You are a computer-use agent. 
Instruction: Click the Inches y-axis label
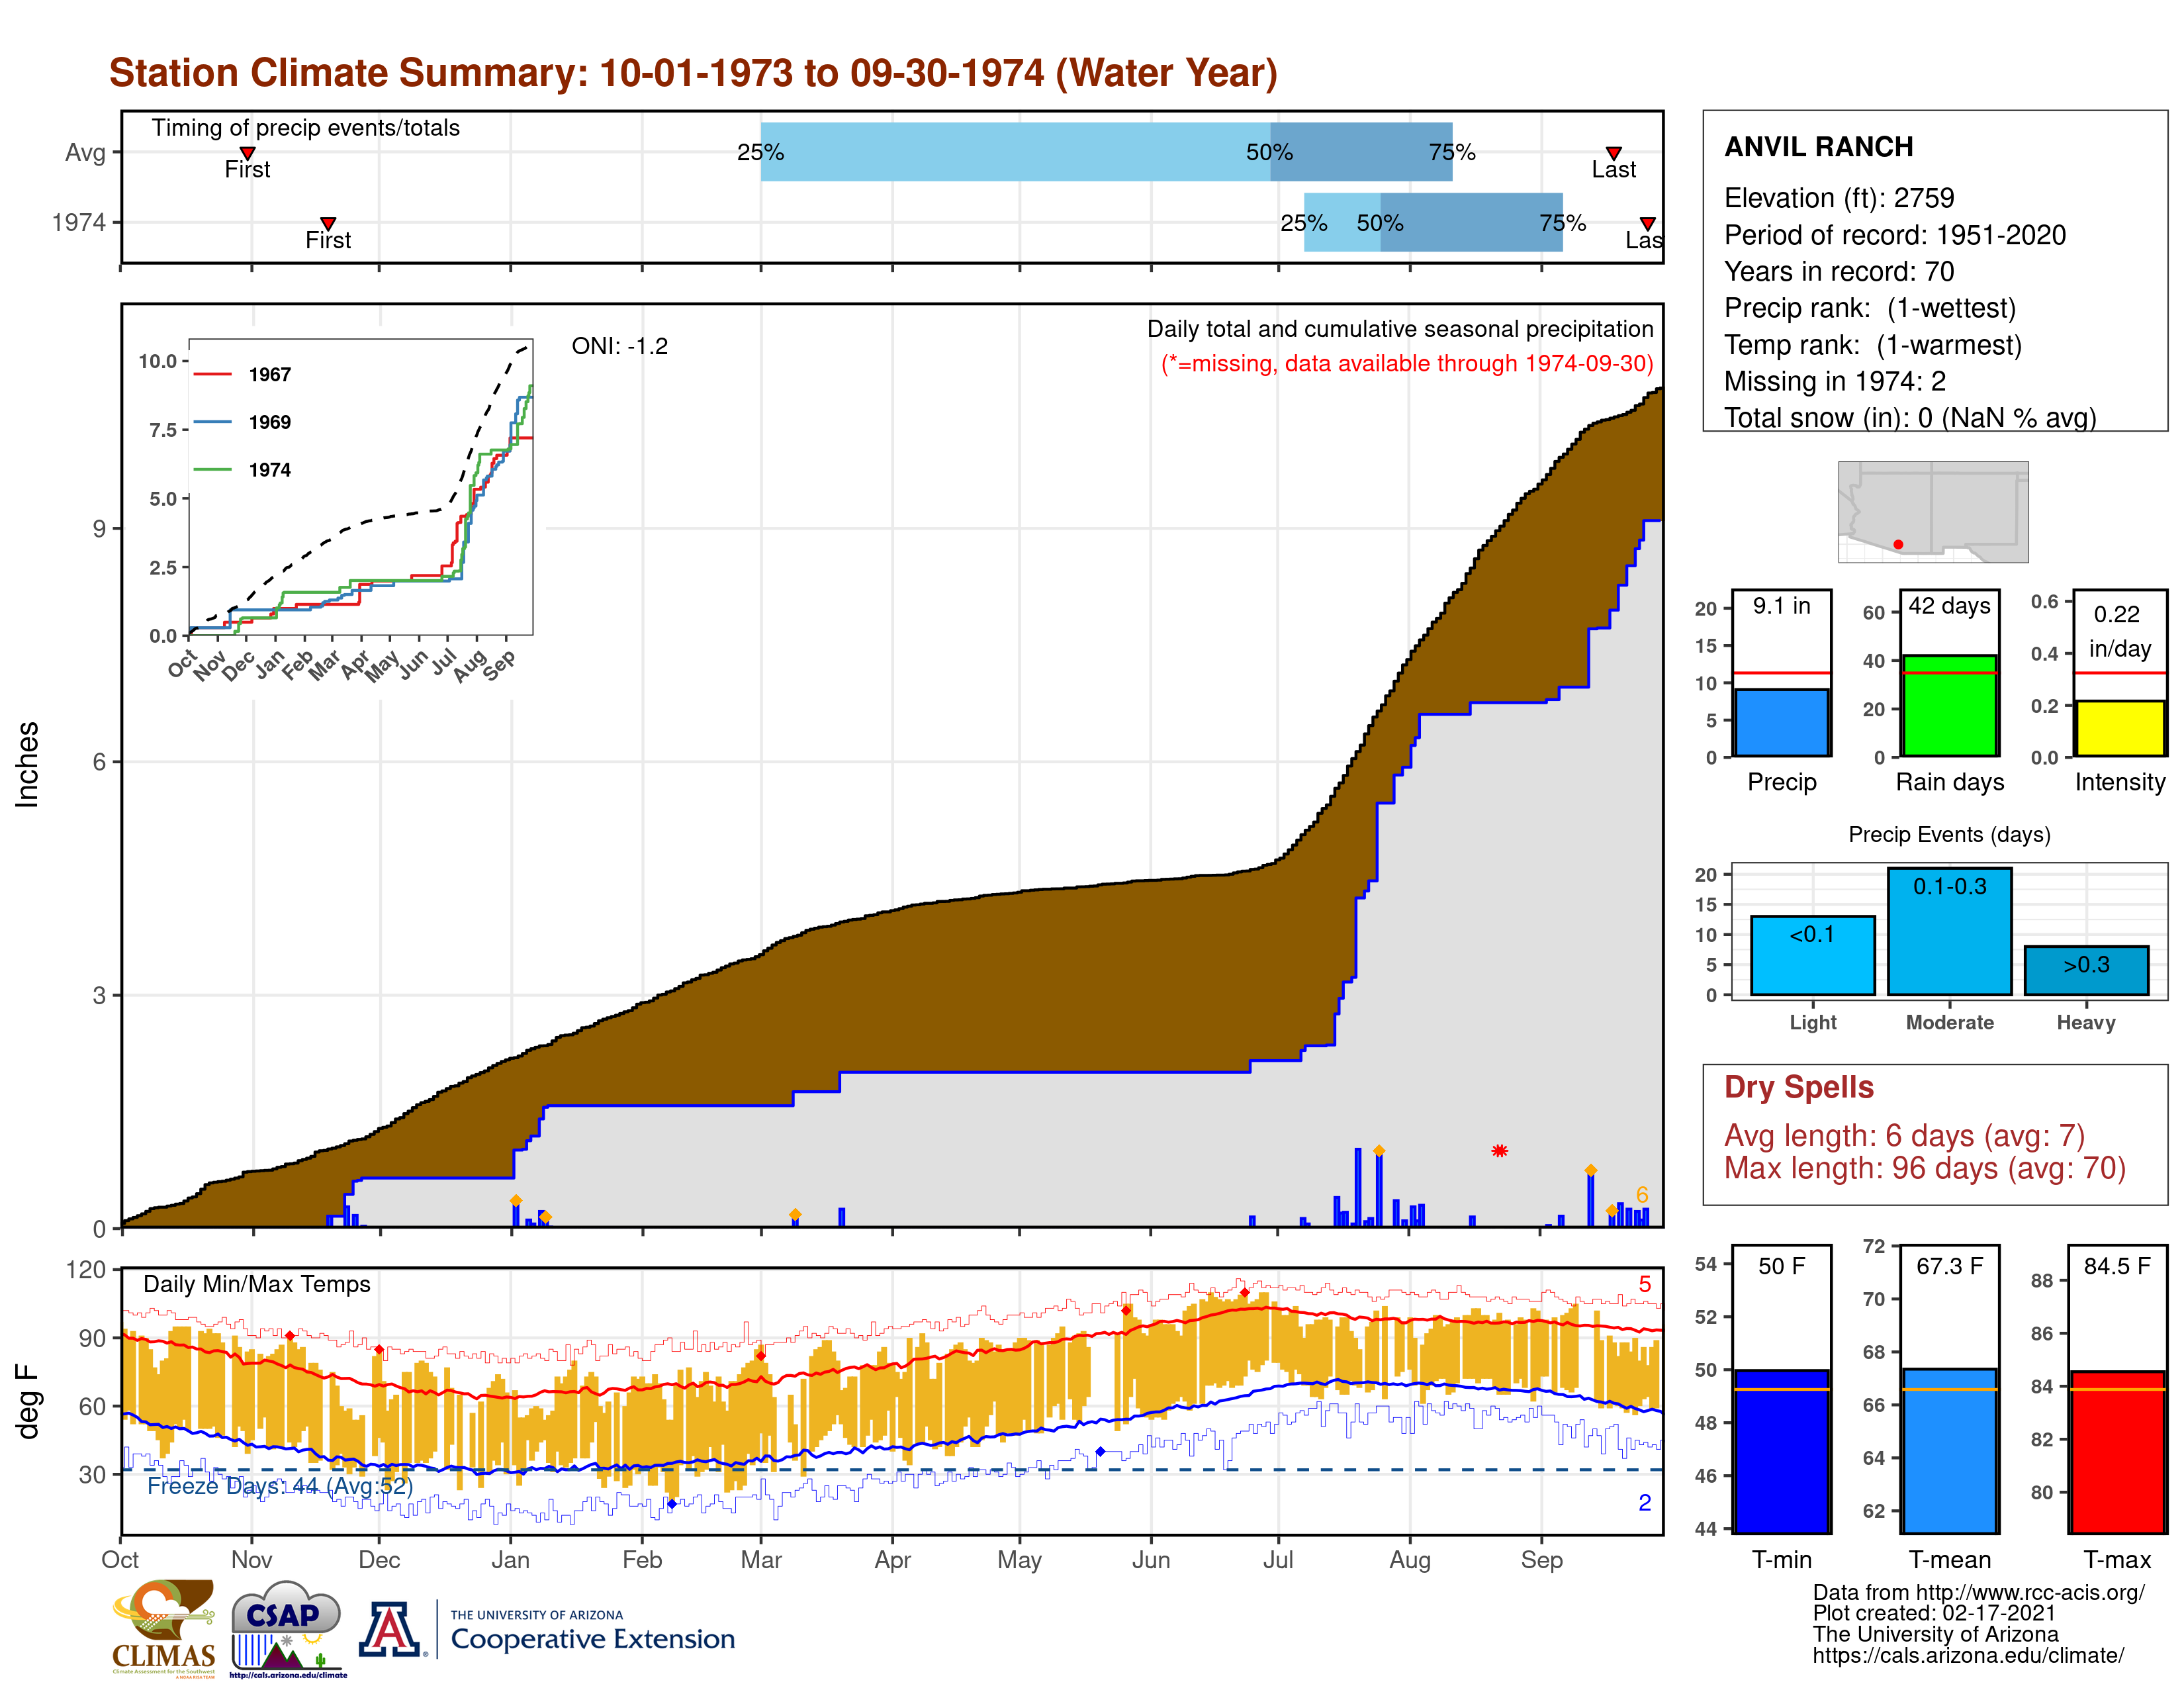tap(28, 765)
